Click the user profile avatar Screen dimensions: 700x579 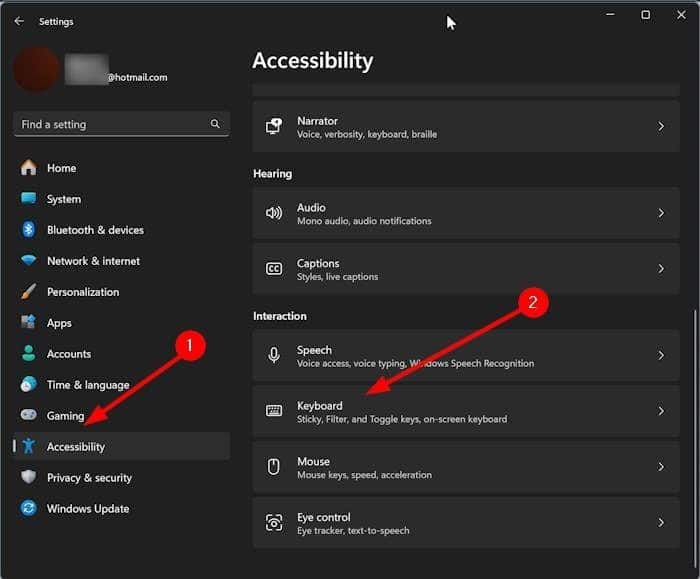tap(37, 70)
